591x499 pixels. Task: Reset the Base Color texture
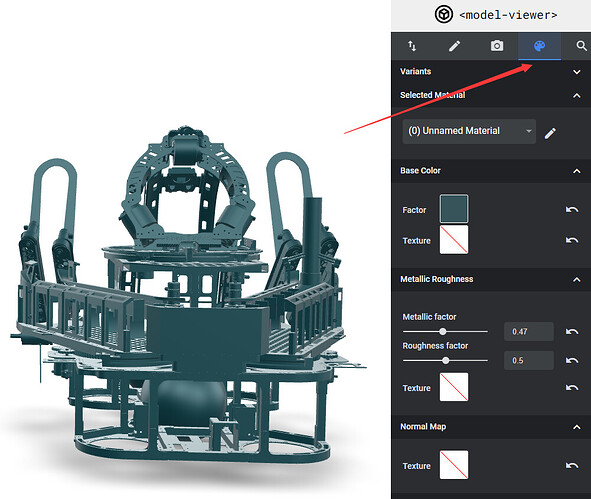tap(572, 240)
